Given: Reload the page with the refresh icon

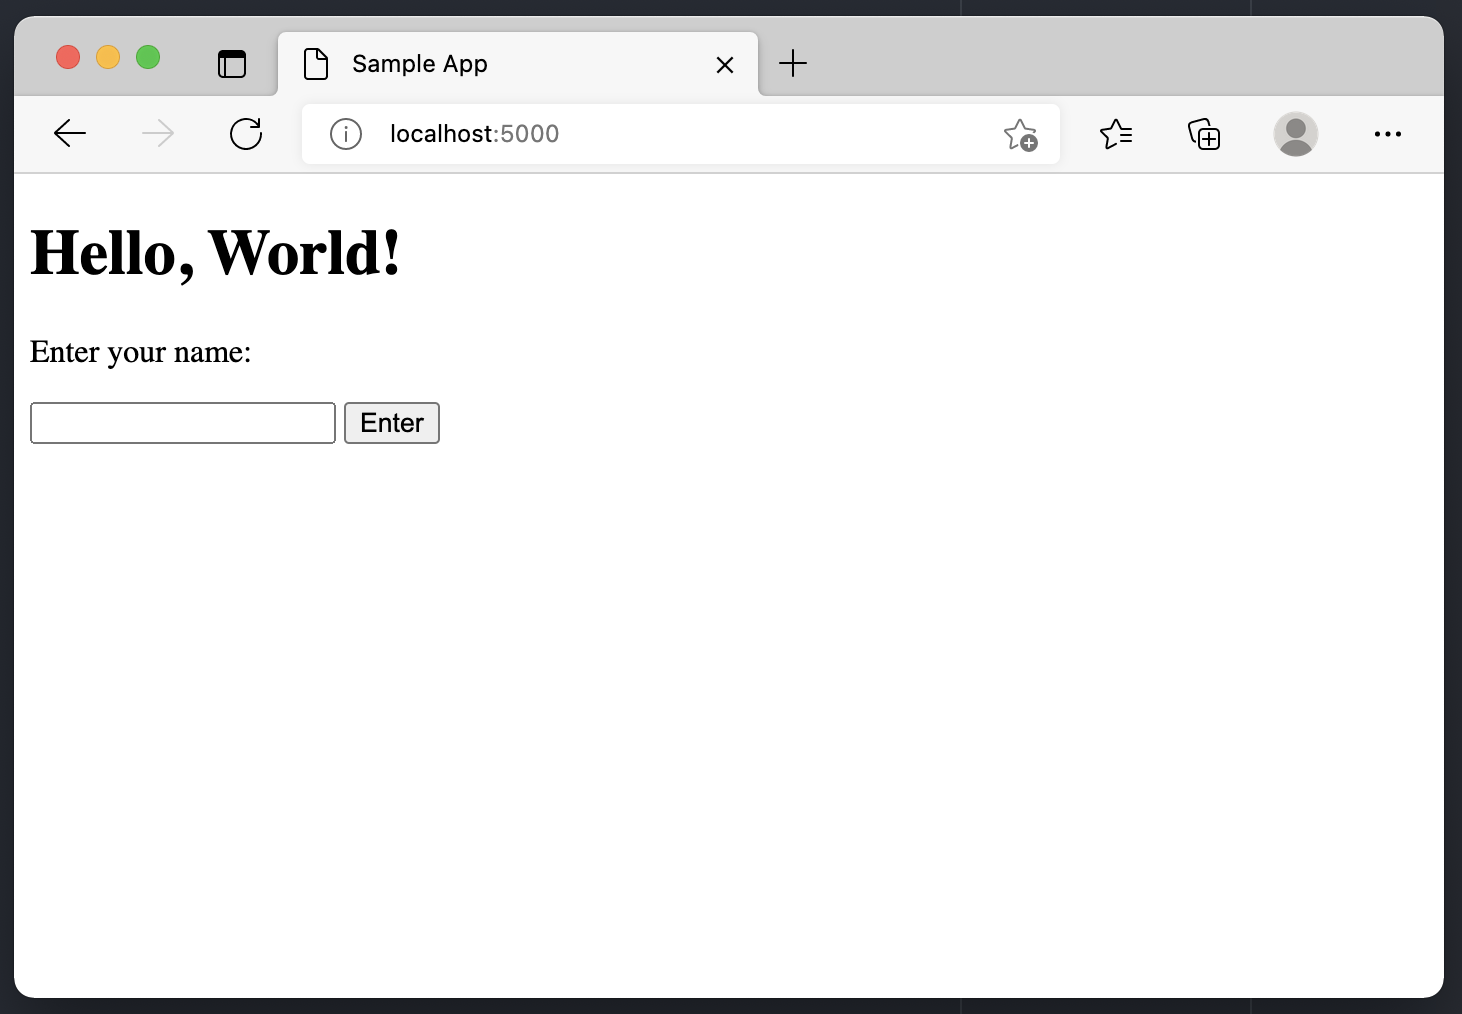Looking at the screenshot, I should coord(246,133).
